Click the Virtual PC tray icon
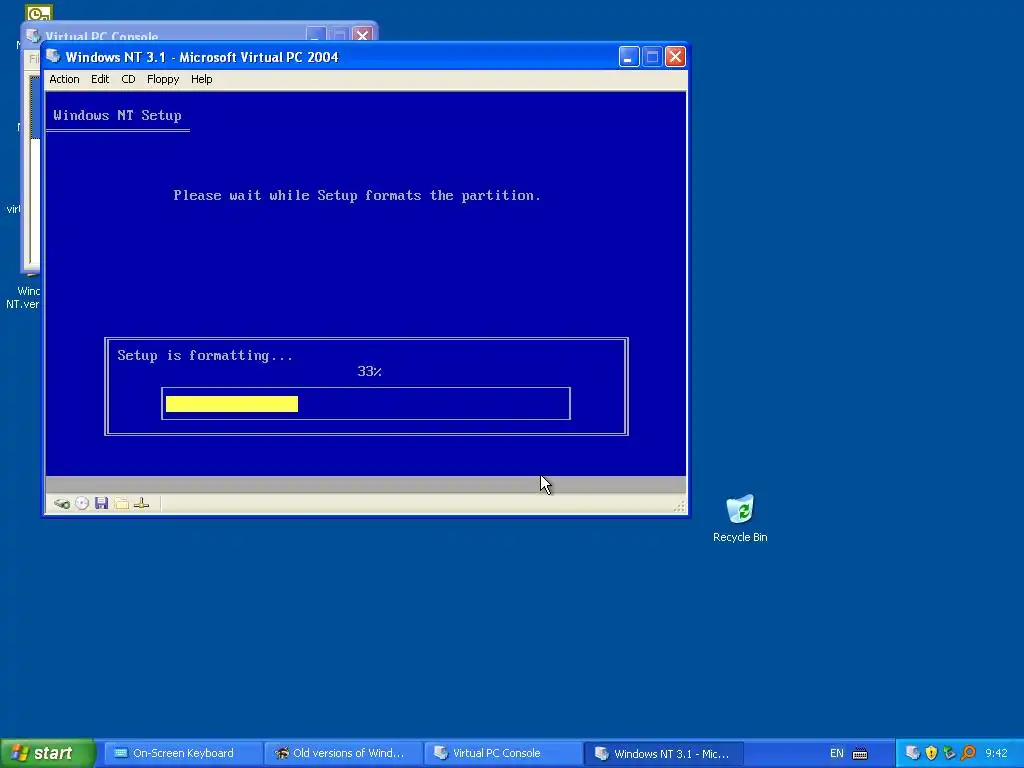 (x=912, y=753)
